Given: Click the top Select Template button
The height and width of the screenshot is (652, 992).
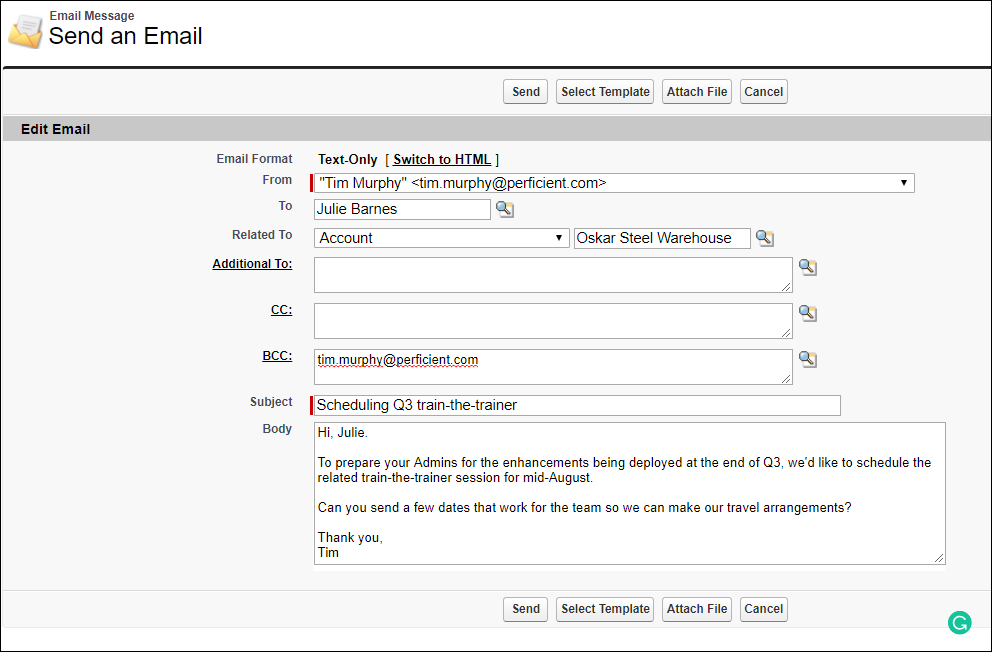Looking at the screenshot, I should coord(605,92).
